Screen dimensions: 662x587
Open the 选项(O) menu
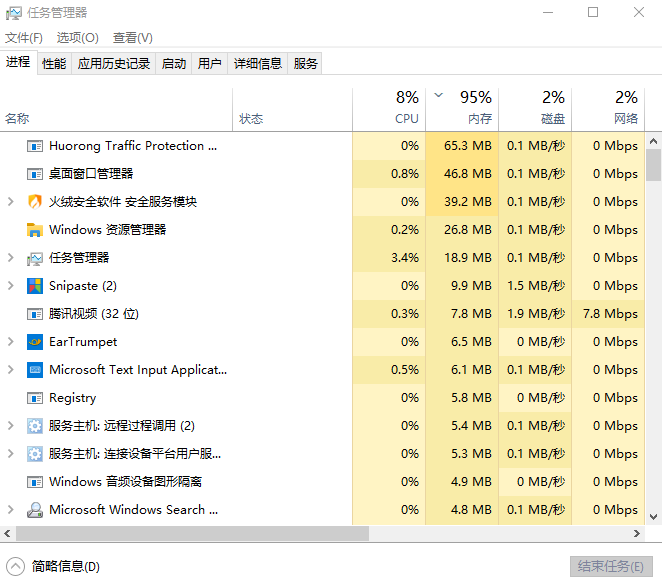point(77,38)
